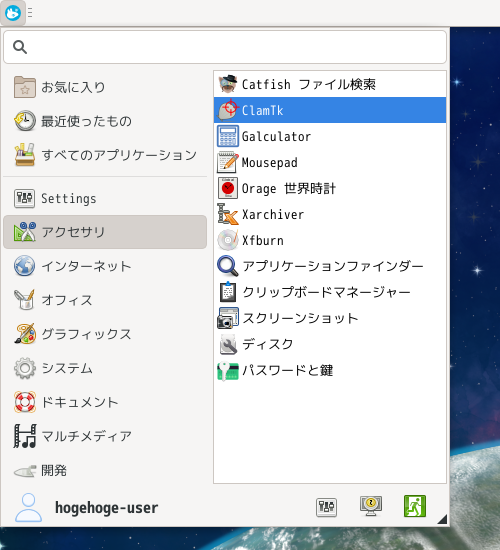Click the menu resize grip corner
The width and height of the screenshot is (500, 550).
pos(443,519)
